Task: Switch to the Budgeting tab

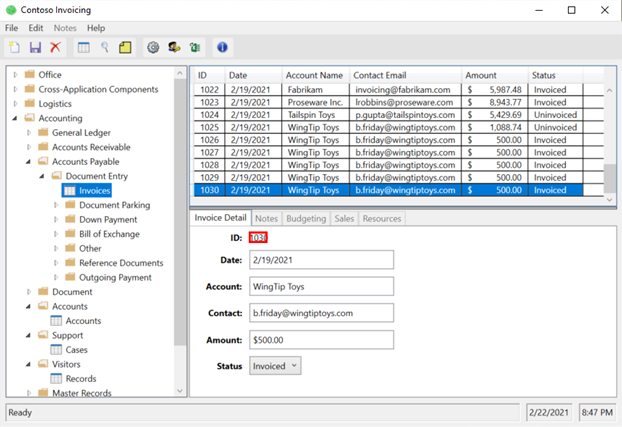Action: (305, 218)
